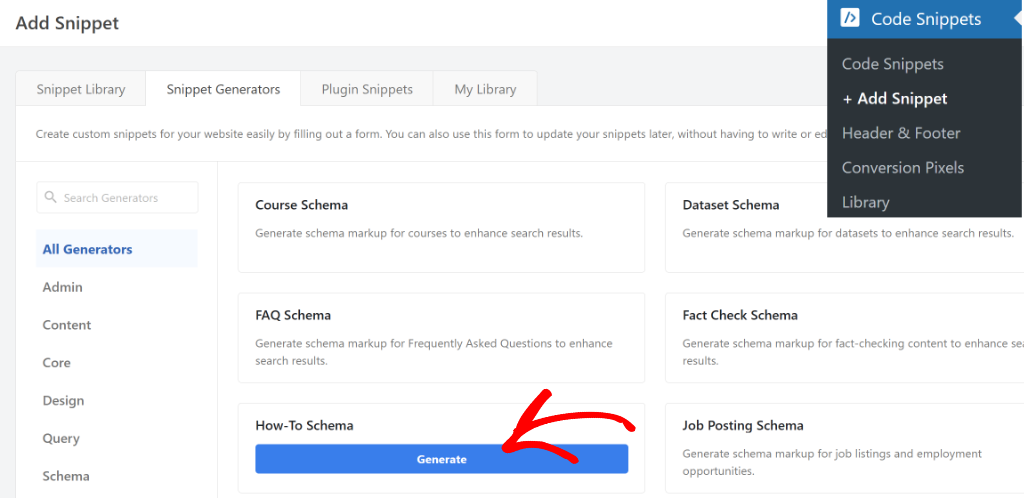Open the FAQ Schema generator card
Screen dimensions: 1024x498
pos(441,337)
